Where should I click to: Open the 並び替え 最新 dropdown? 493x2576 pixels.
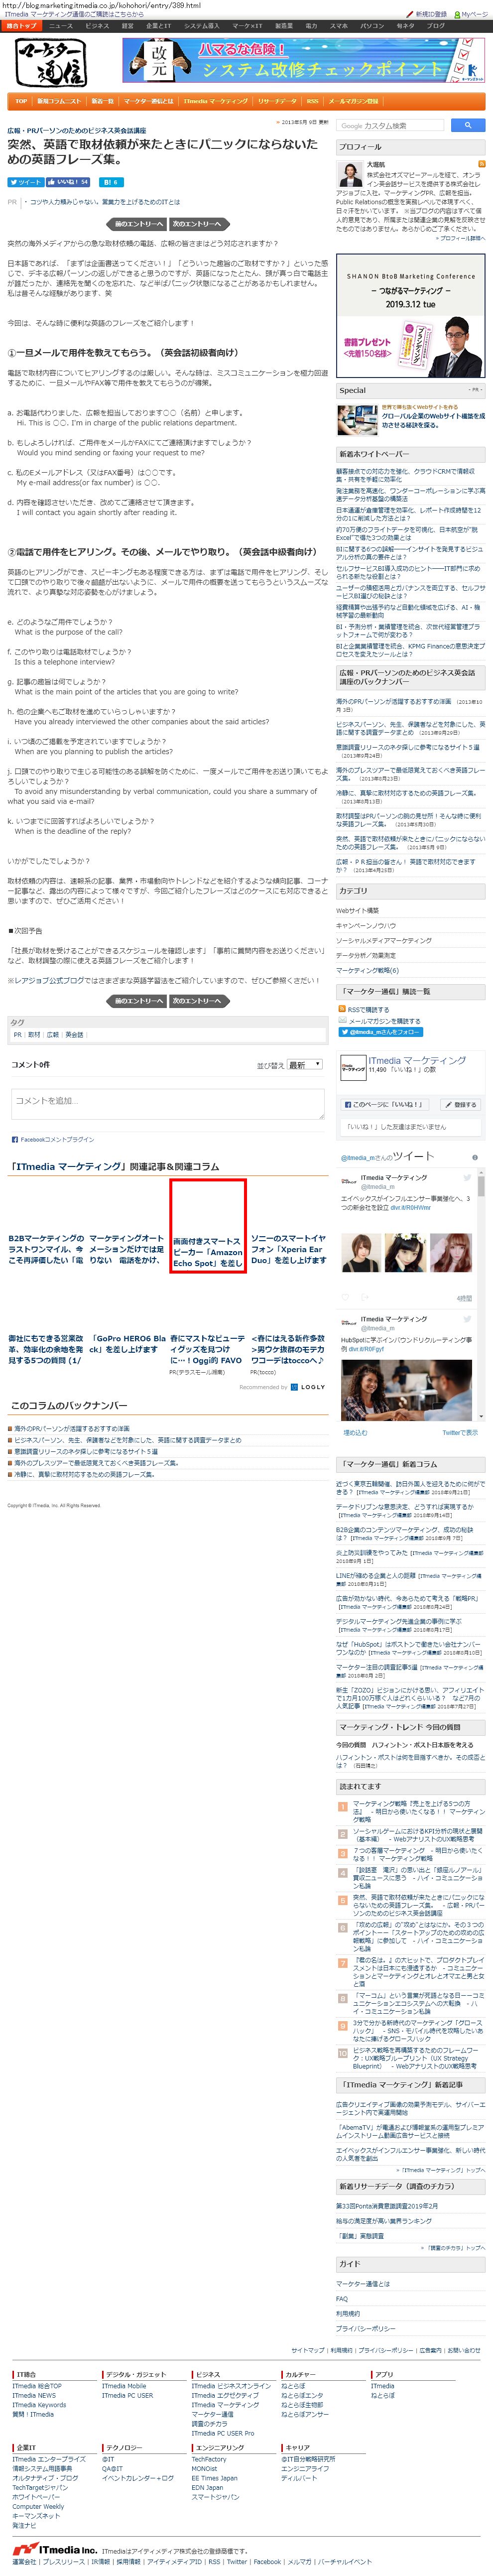click(x=304, y=1065)
